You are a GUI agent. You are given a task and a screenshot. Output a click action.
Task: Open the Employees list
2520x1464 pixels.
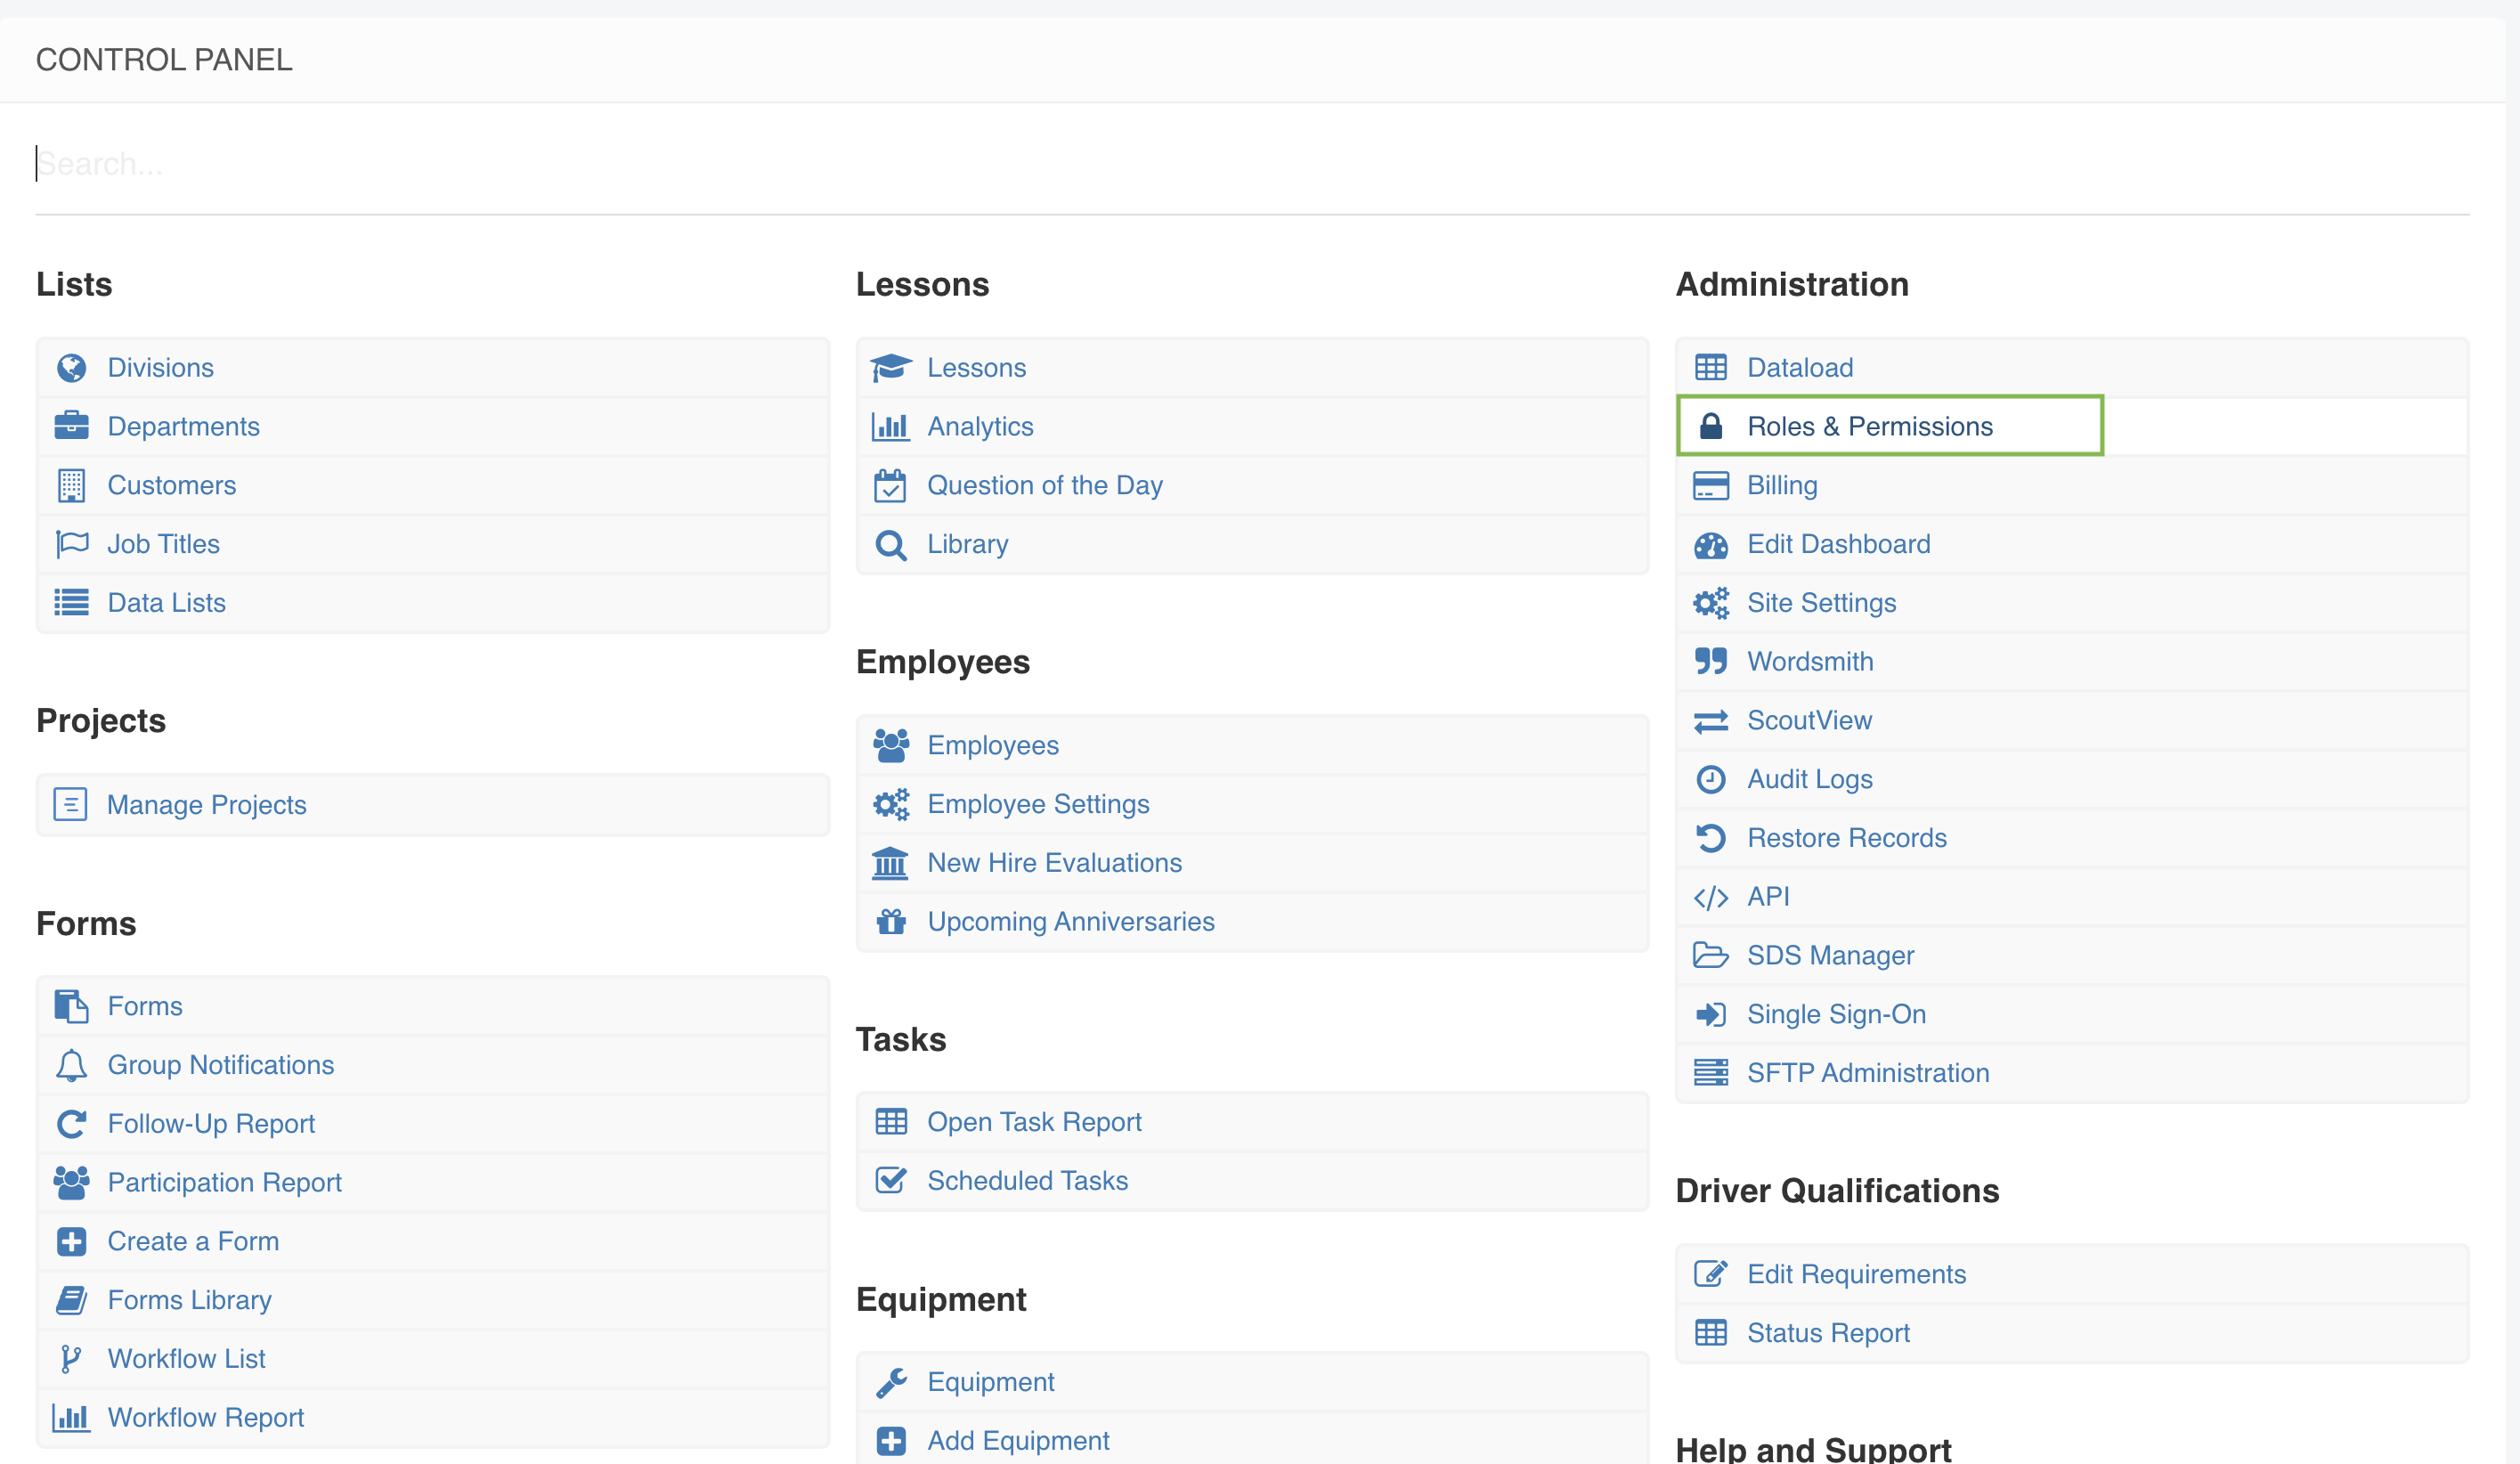tap(992, 745)
